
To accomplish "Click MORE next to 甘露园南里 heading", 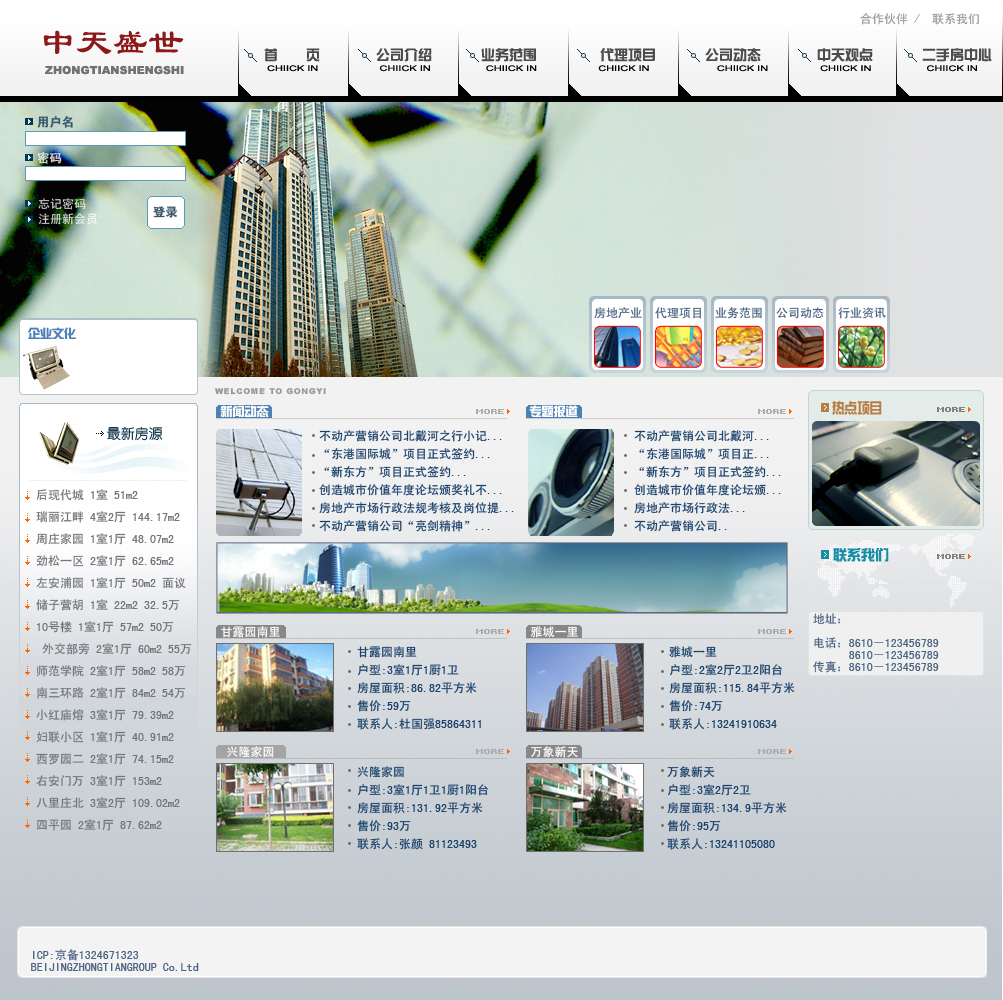I will click(493, 631).
